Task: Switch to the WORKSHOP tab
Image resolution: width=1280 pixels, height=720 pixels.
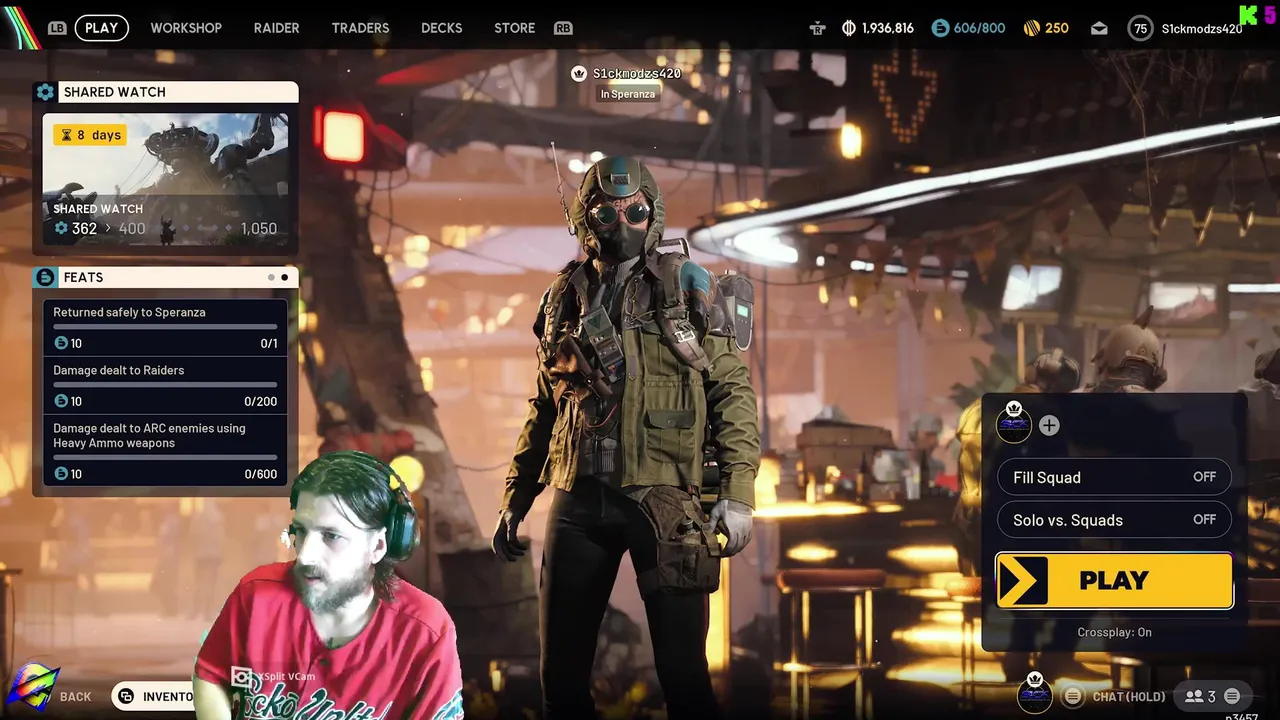Action: [x=186, y=28]
